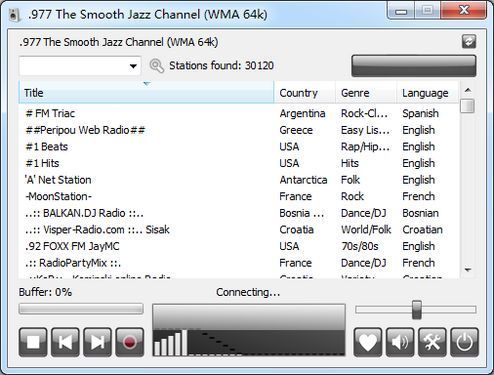Stop playback with the square Stop button

(x=33, y=342)
